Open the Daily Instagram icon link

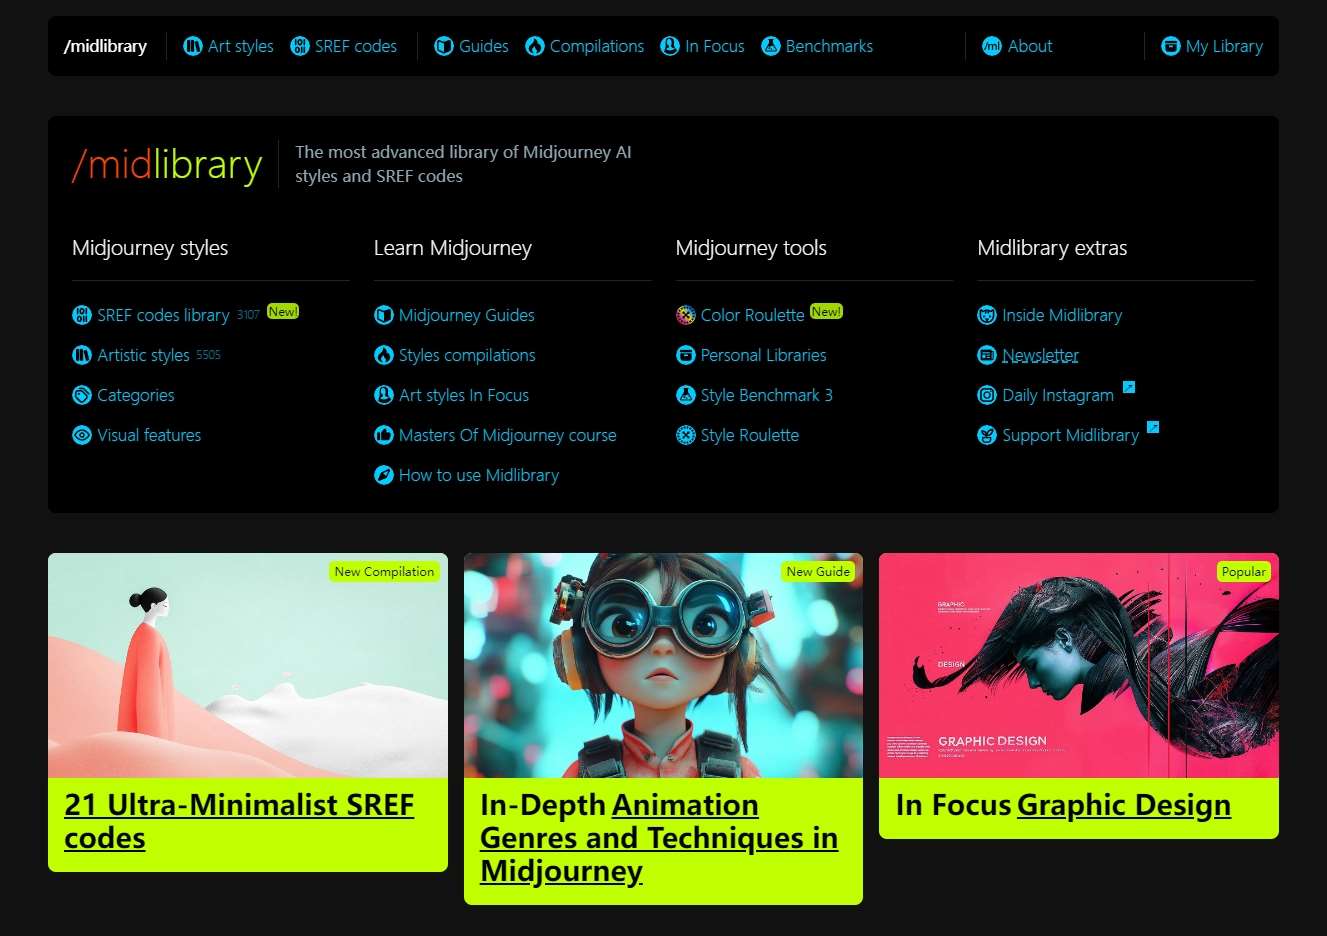click(987, 395)
